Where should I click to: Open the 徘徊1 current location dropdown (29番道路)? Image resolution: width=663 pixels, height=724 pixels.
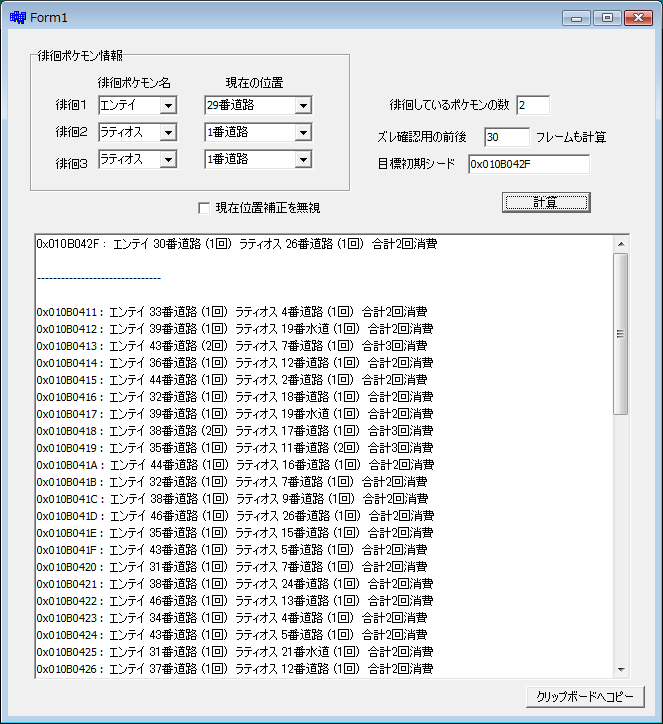[303, 105]
